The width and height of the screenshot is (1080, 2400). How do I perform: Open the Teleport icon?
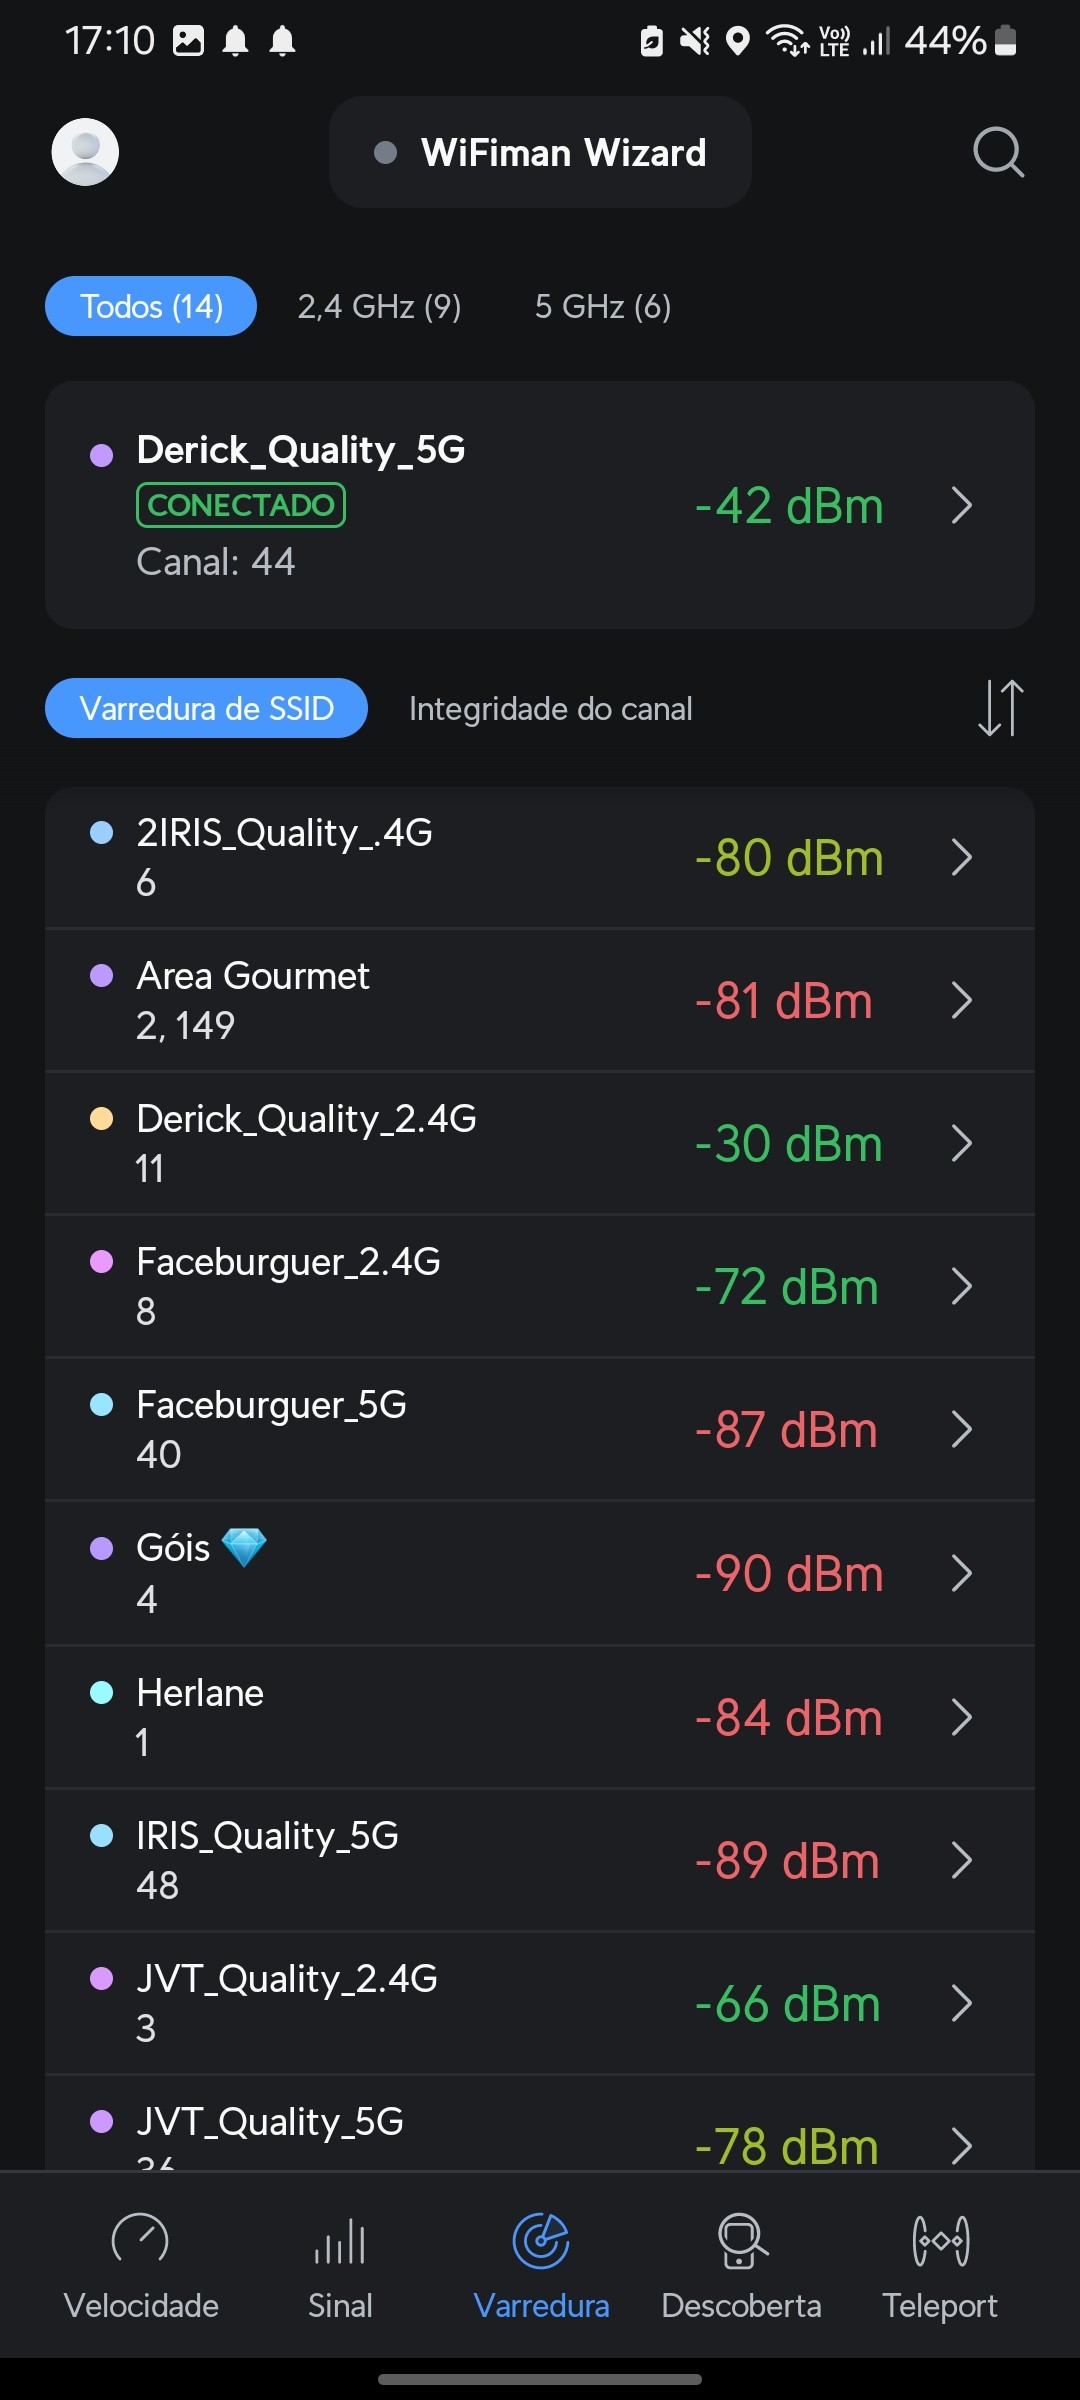[940, 2240]
